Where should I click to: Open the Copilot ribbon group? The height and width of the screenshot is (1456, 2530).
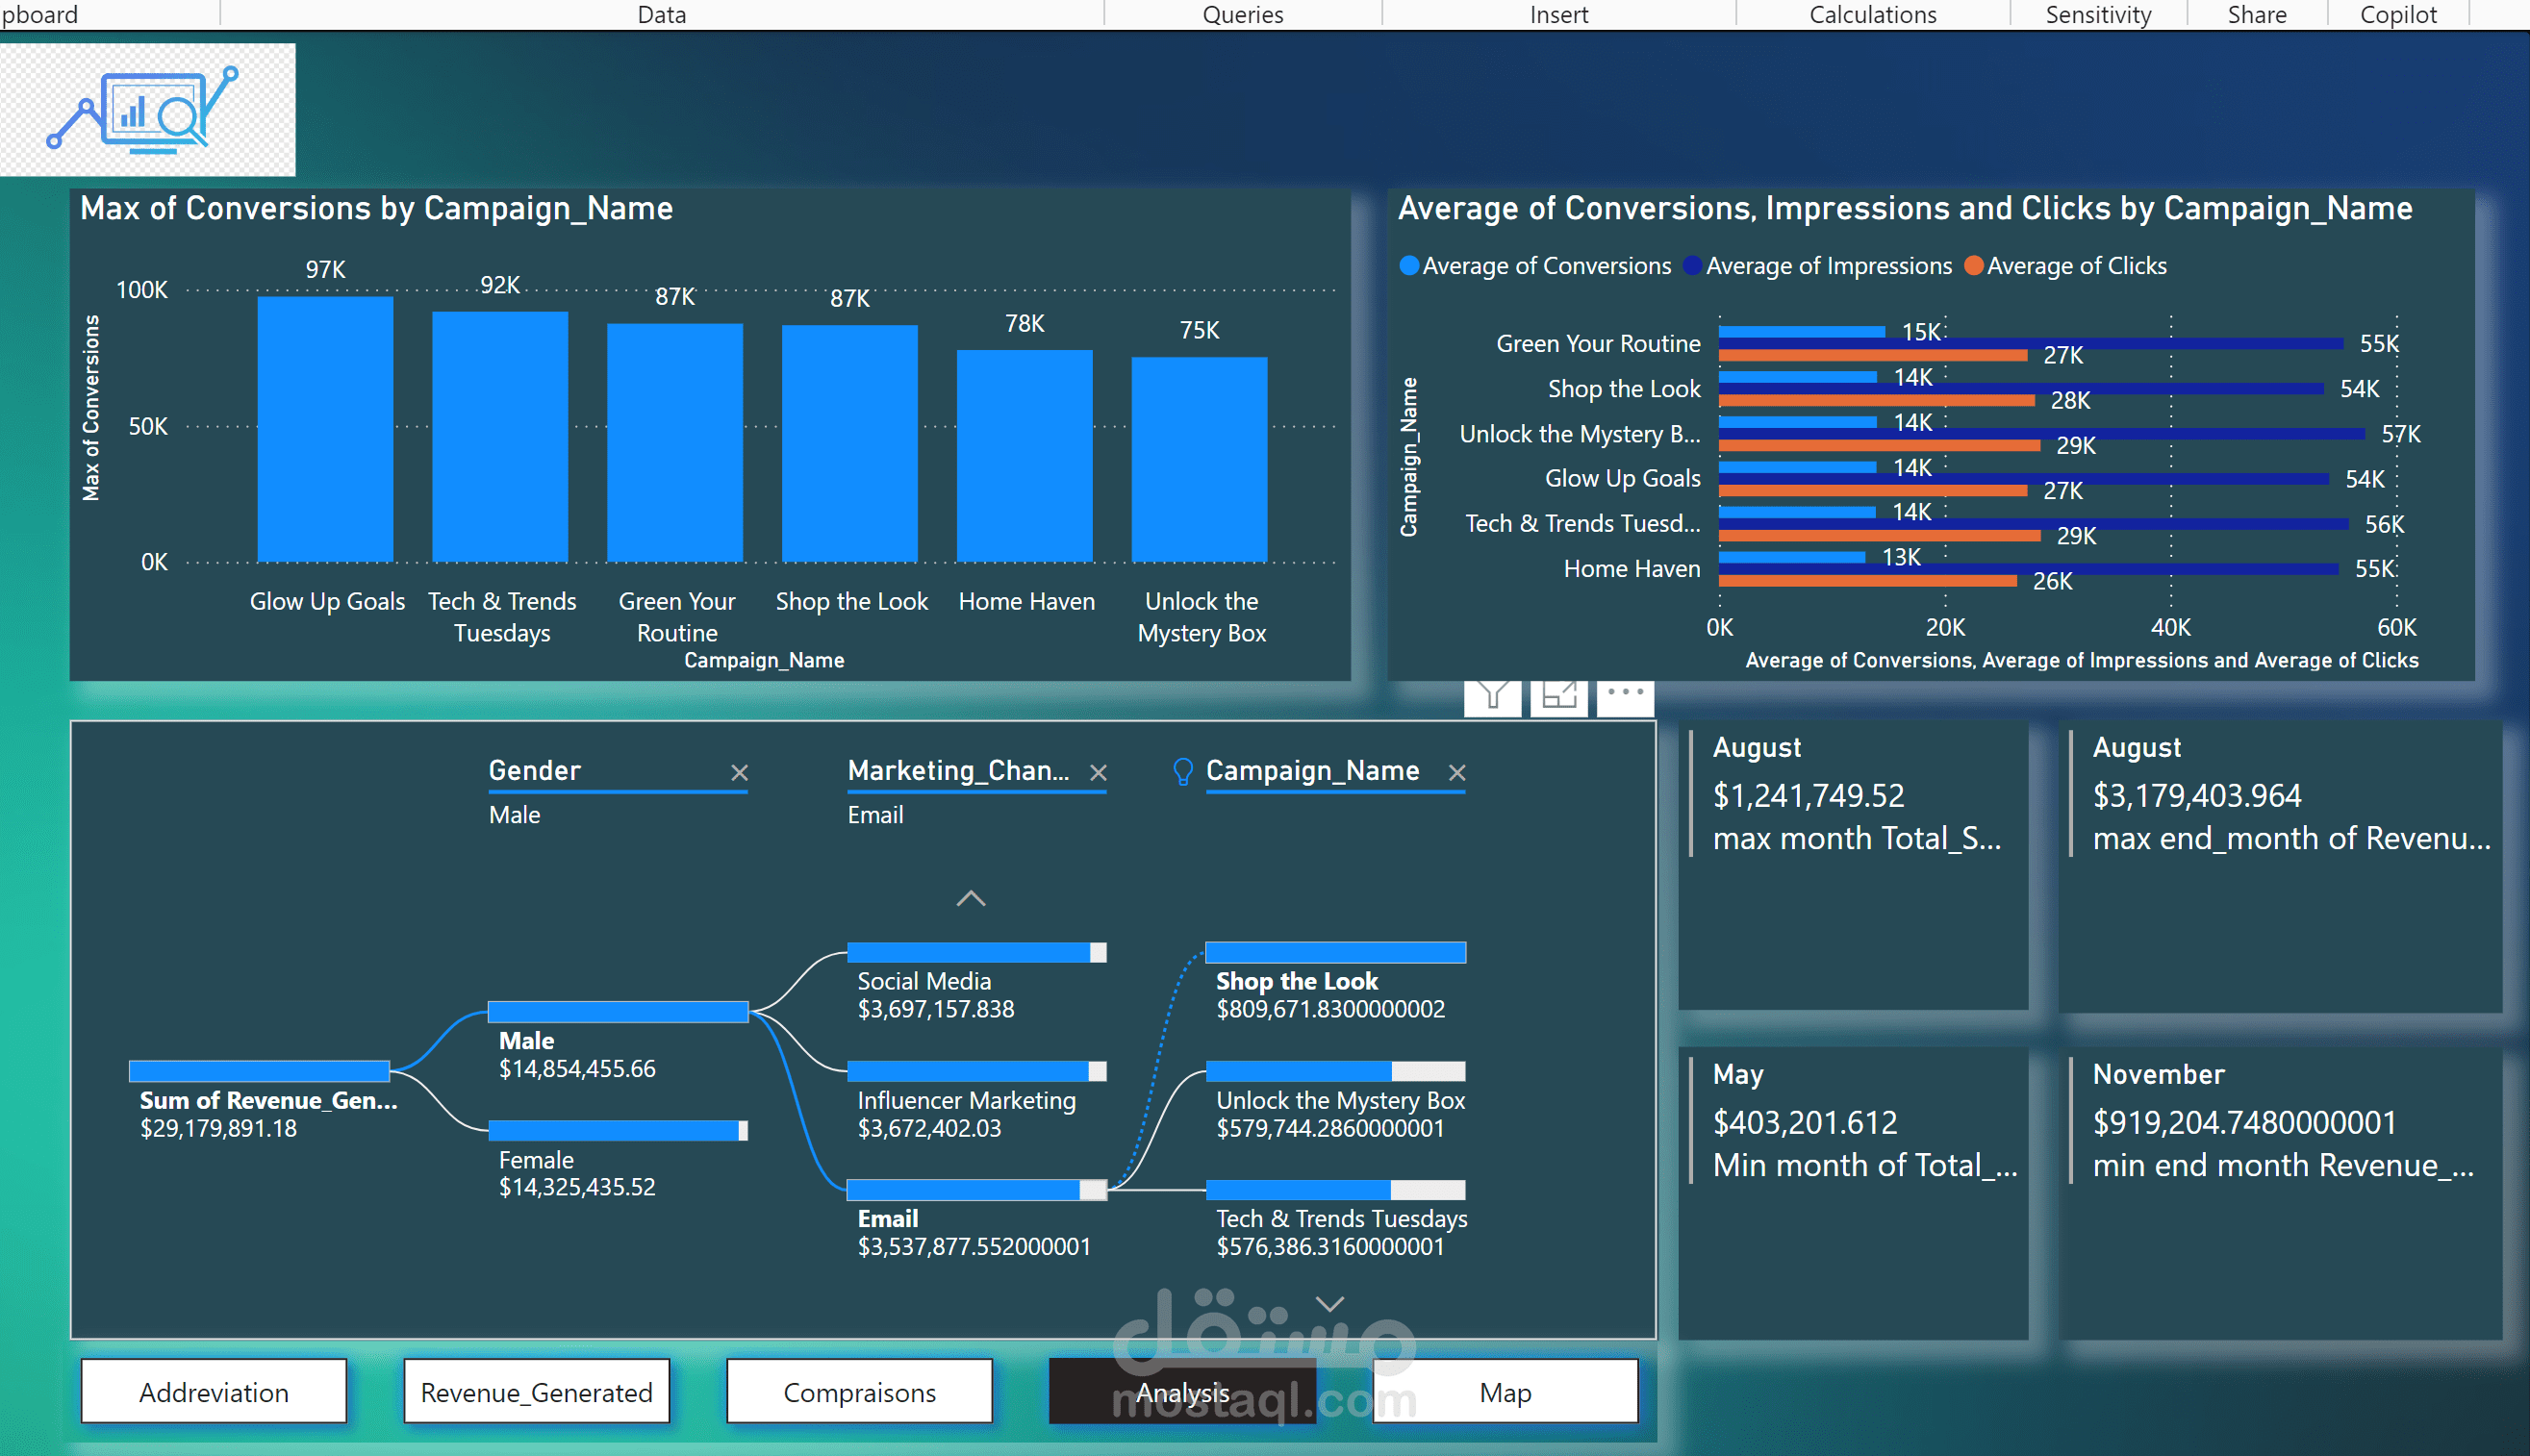(x=2398, y=14)
